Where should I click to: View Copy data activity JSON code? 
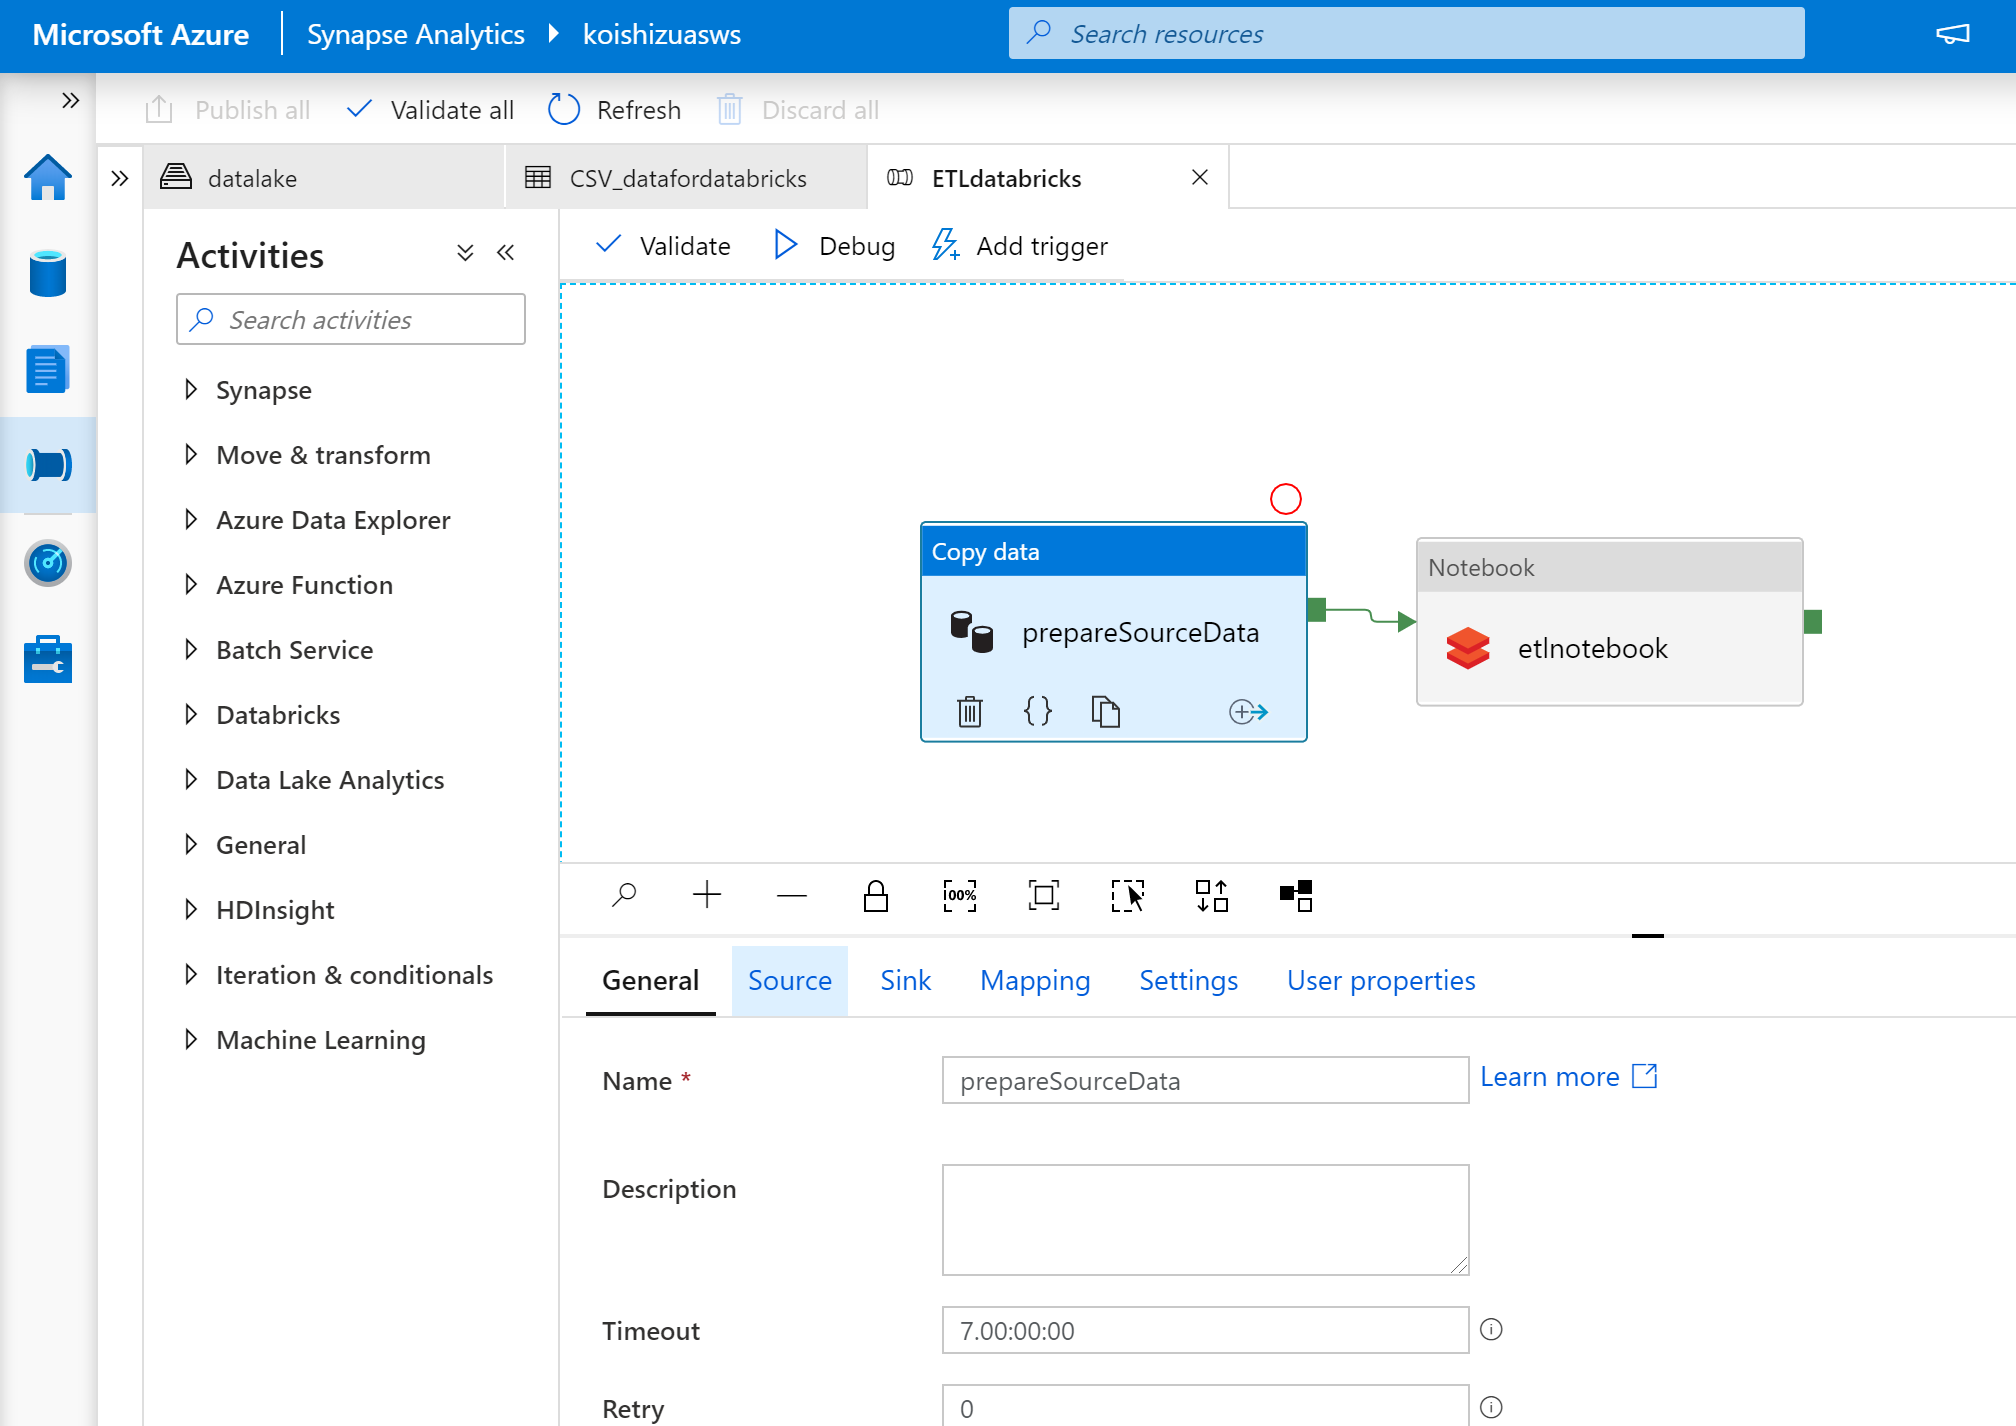[1037, 711]
